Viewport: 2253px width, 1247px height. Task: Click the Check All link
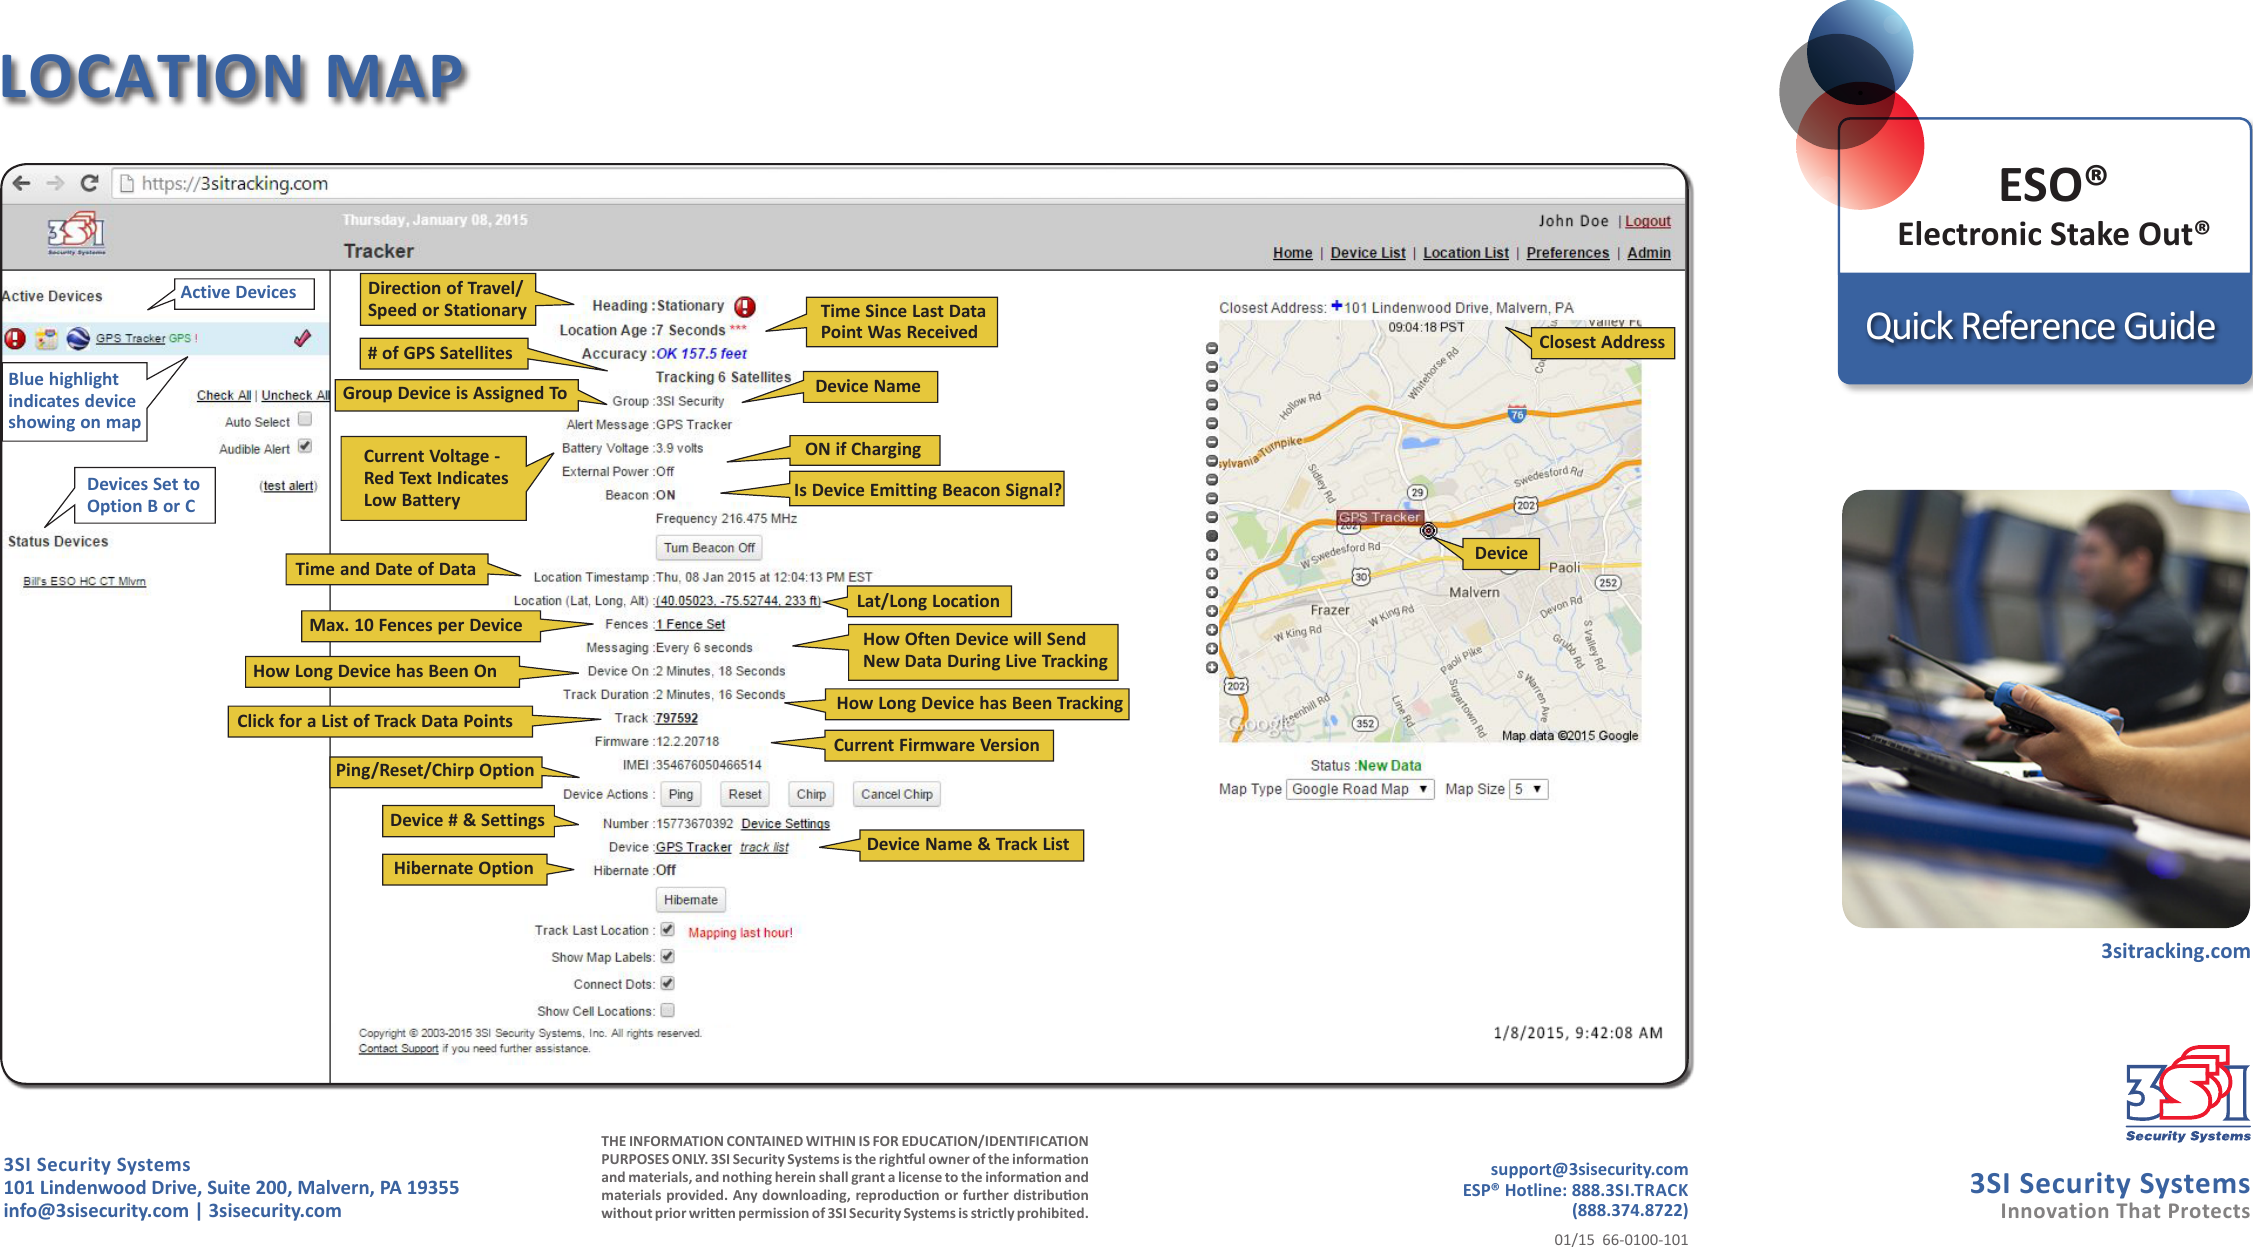click(224, 395)
